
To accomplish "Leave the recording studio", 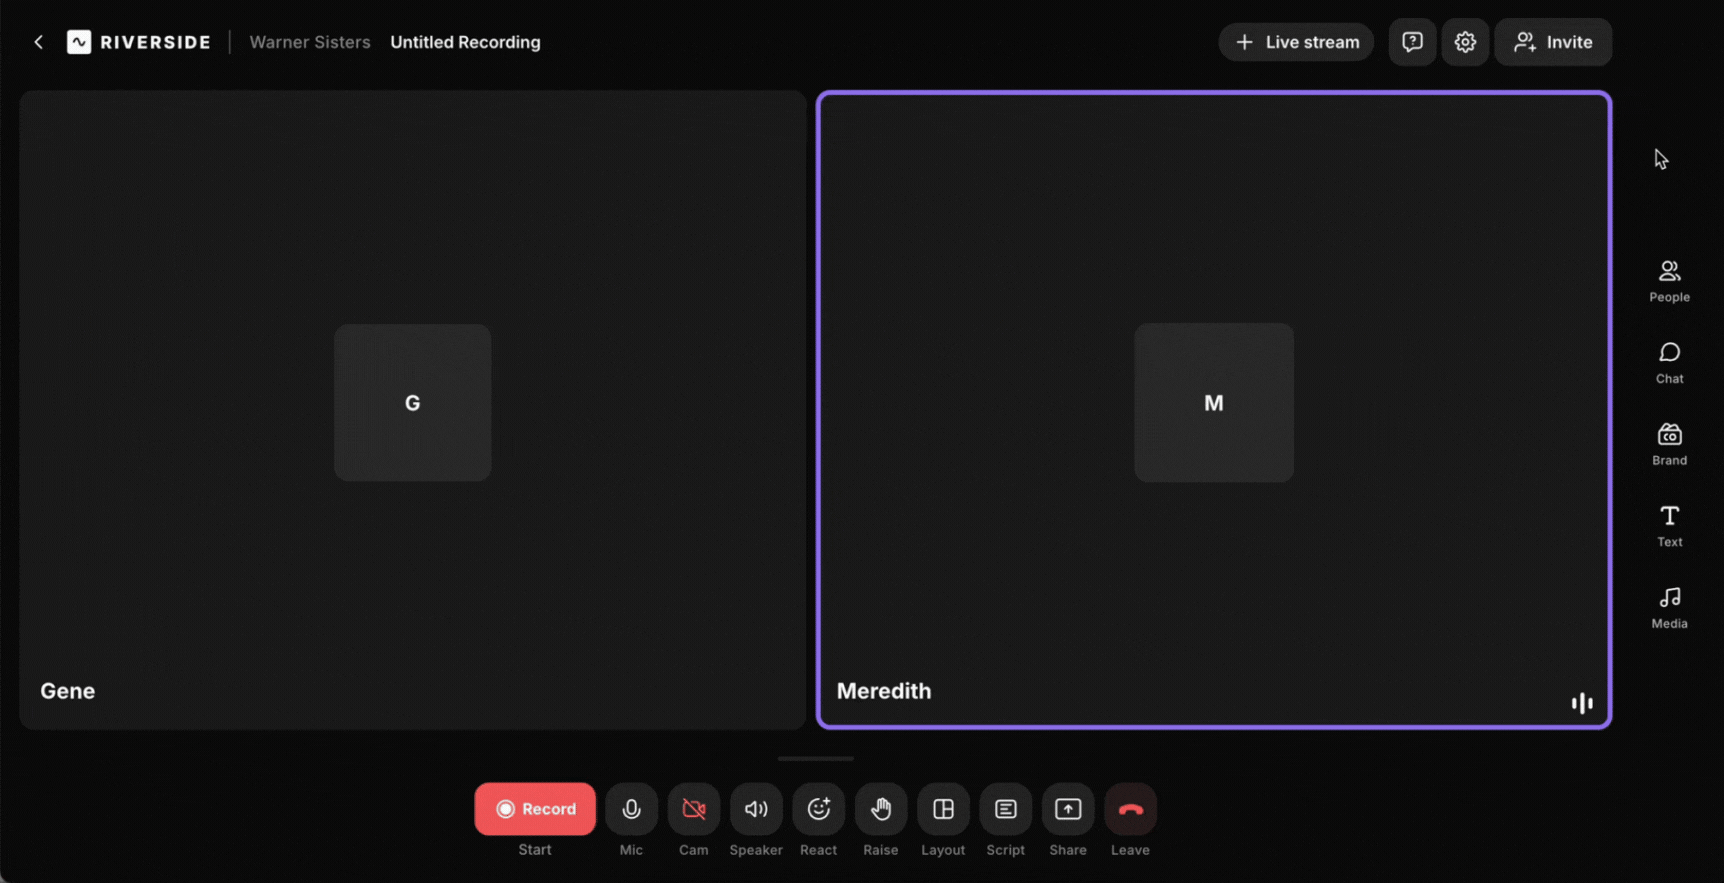I will pyautogui.click(x=1130, y=809).
